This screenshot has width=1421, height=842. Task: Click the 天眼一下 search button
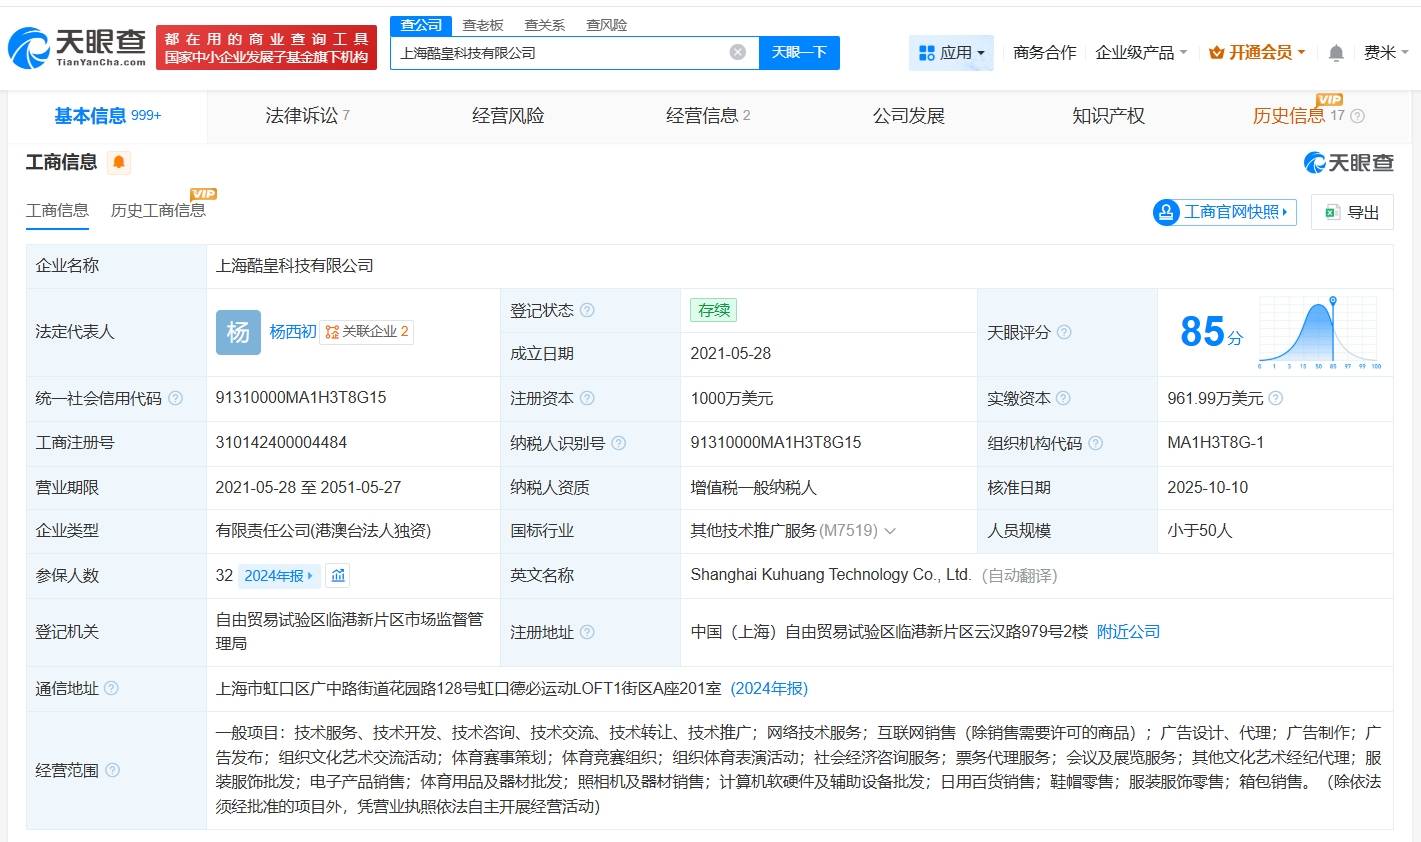[x=799, y=52]
